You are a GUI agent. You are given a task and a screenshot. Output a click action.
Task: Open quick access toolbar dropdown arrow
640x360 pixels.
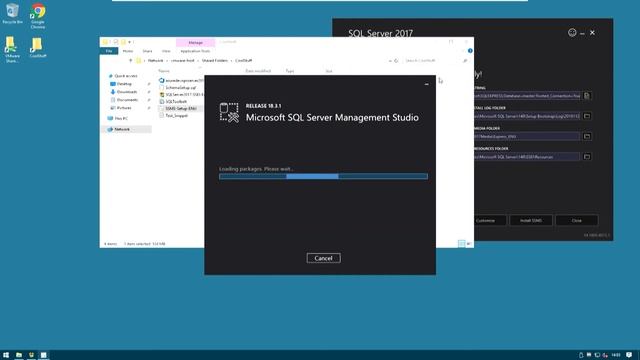129,42
